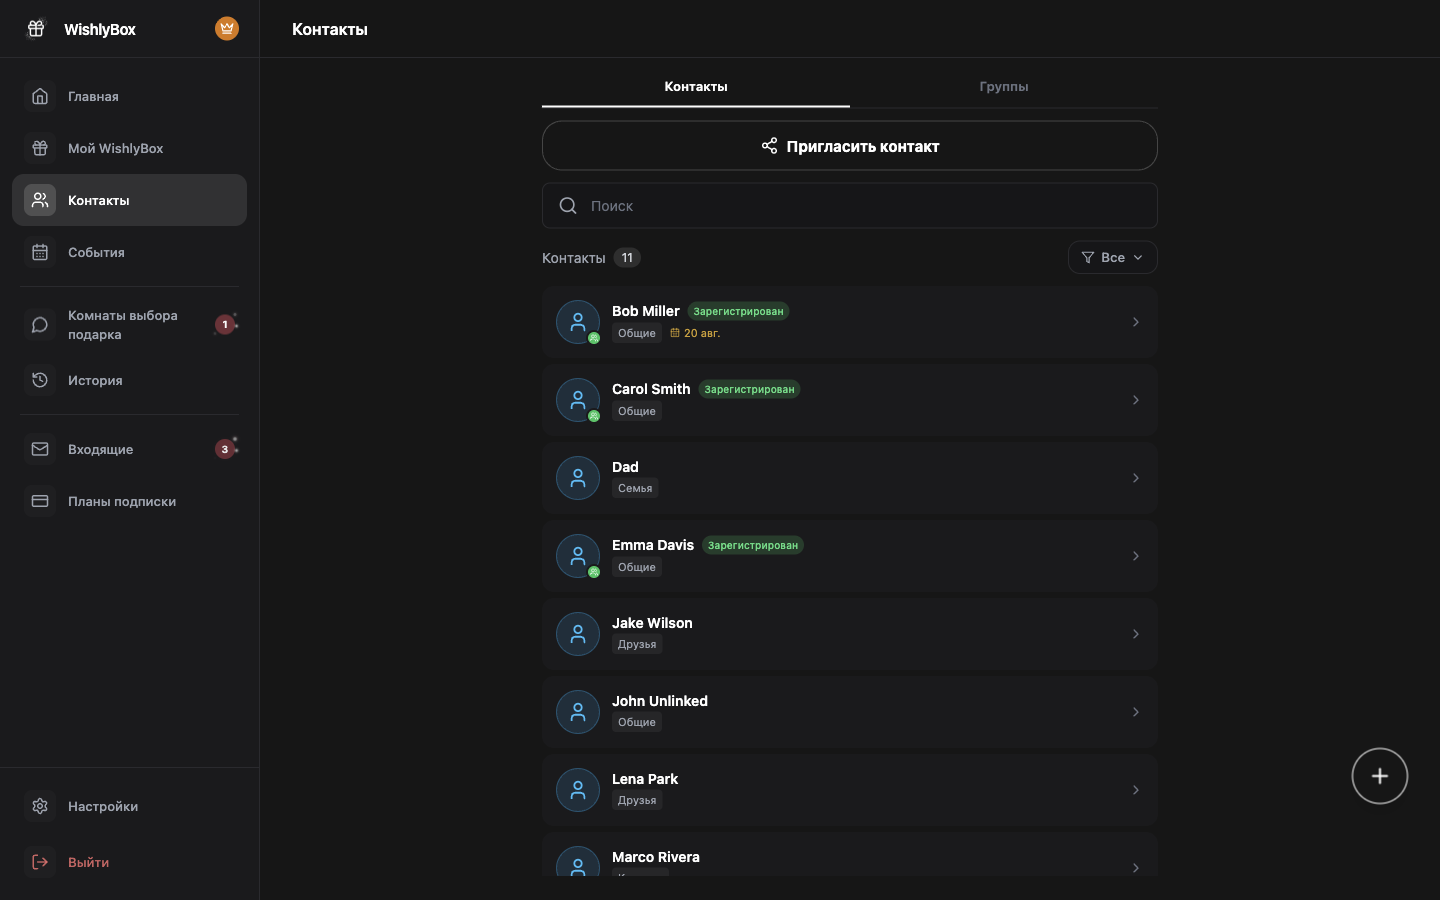Viewport: 1440px width, 900px height.
Task: Click John Unlinked's avatar icon
Action: (578, 712)
